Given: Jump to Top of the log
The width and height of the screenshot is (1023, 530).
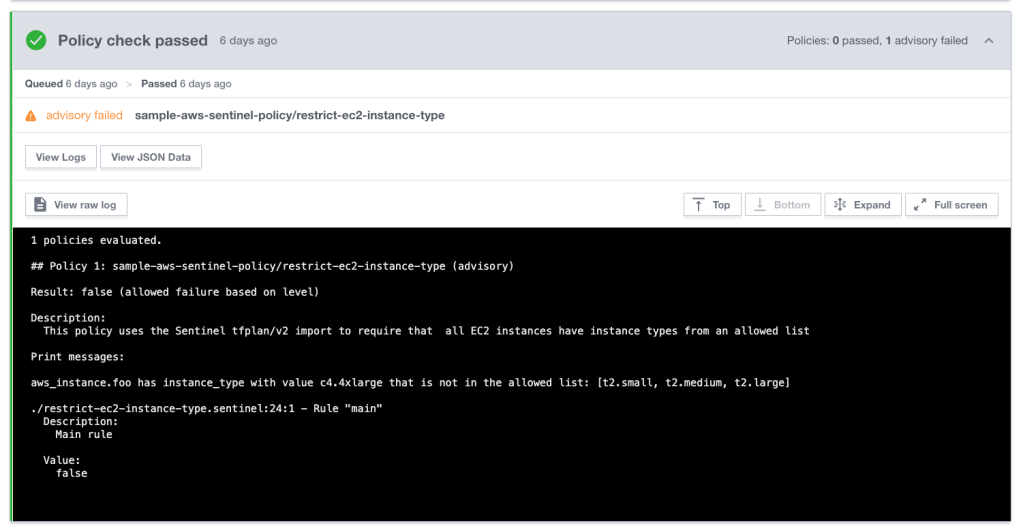Looking at the screenshot, I should tap(711, 205).
